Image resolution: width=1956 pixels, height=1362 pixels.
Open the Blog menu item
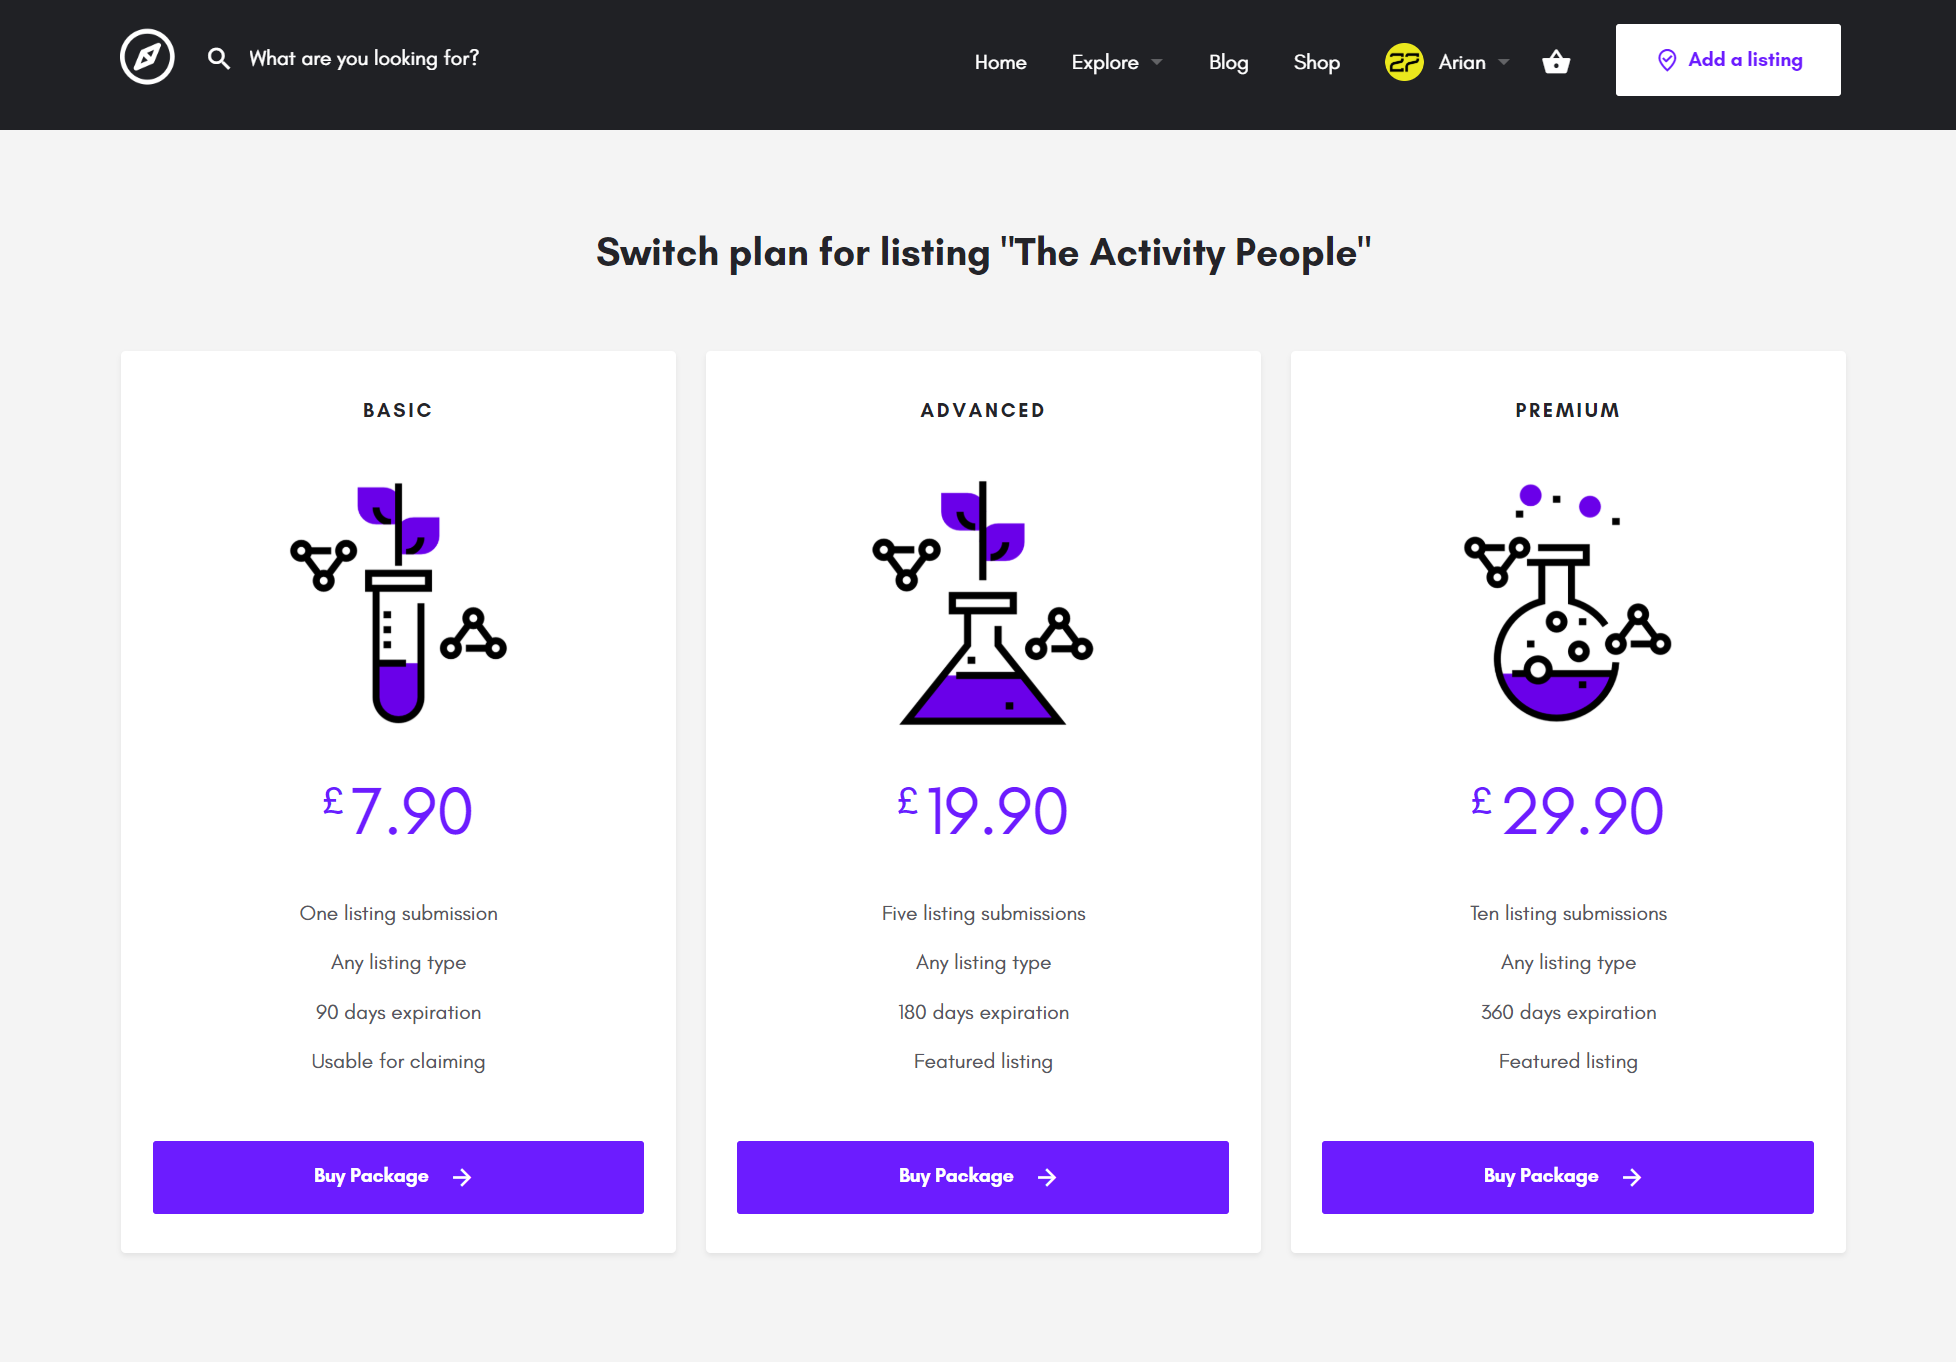coord(1228,62)
